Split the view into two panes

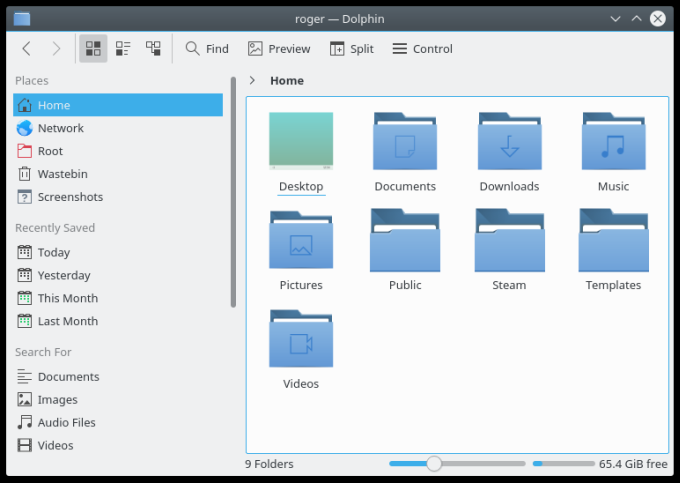(x=351, y=49)
